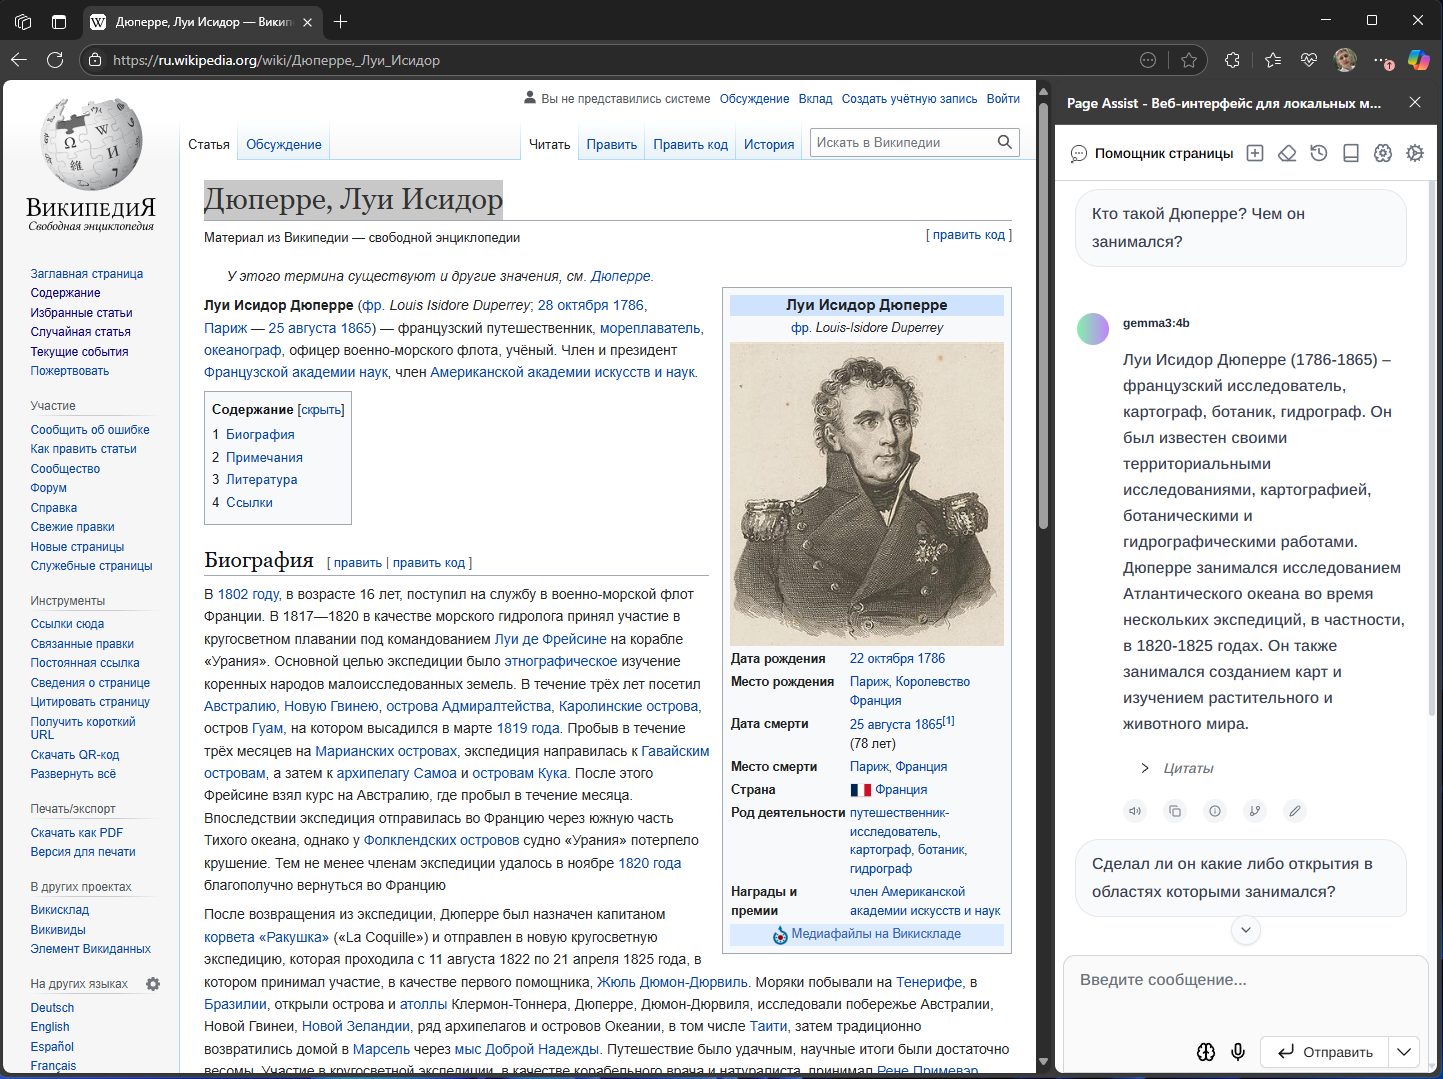Click the branch icon under the response
Screen dimensions: 1443x1079
tap(1255, 811)
